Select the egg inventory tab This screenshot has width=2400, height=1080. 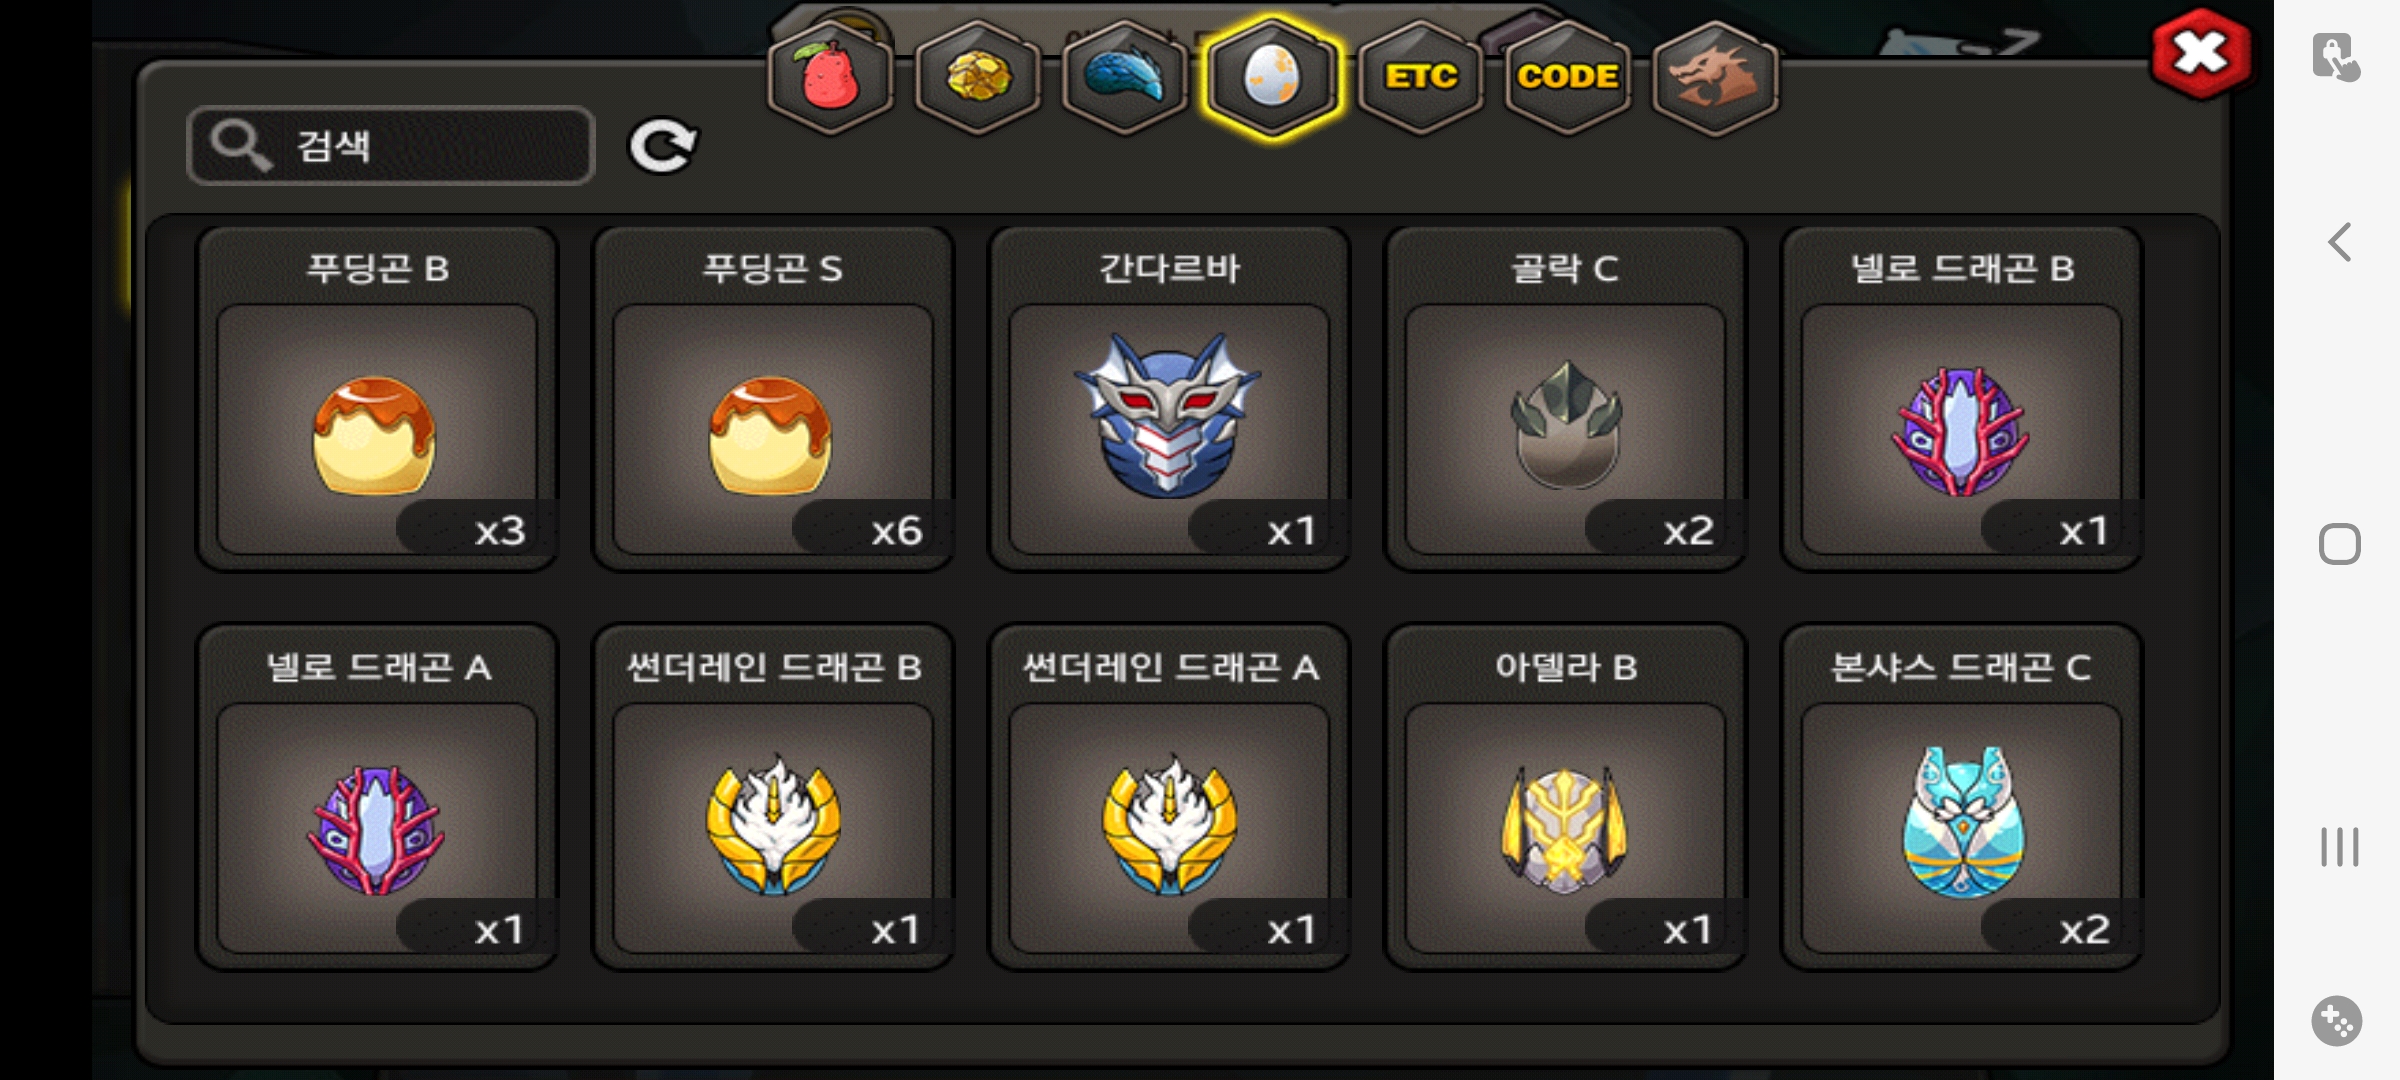click(1271, 77)
